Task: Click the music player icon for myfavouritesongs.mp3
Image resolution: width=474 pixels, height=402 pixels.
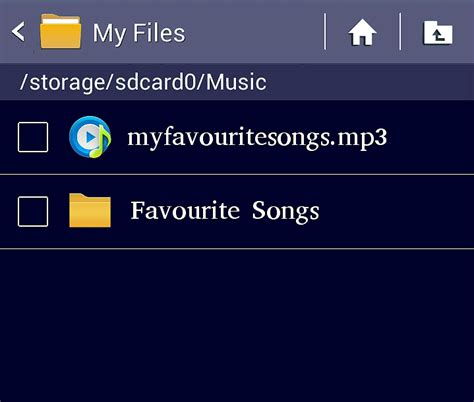Action: click(x=90, y=137)
